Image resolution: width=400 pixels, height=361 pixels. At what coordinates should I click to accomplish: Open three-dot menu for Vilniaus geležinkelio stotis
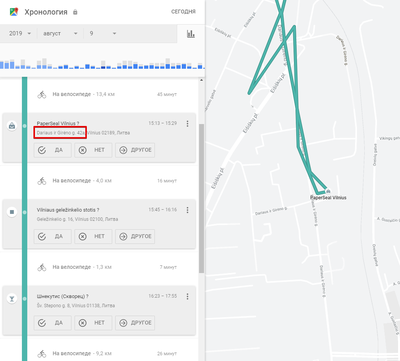point(187,210)
